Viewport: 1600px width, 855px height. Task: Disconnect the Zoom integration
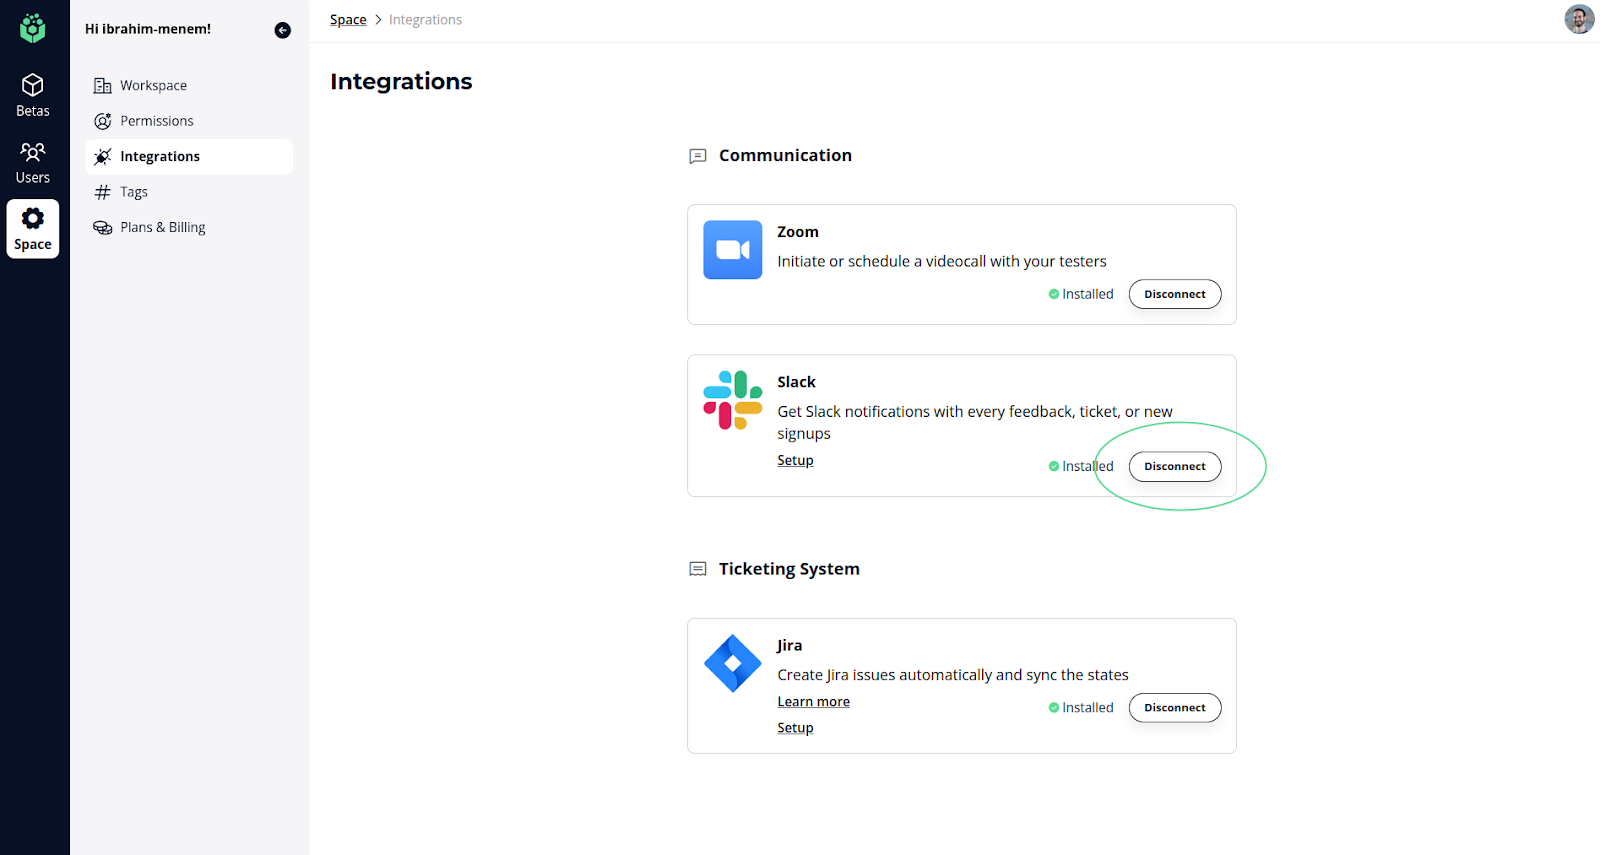tap(1174, 294)
